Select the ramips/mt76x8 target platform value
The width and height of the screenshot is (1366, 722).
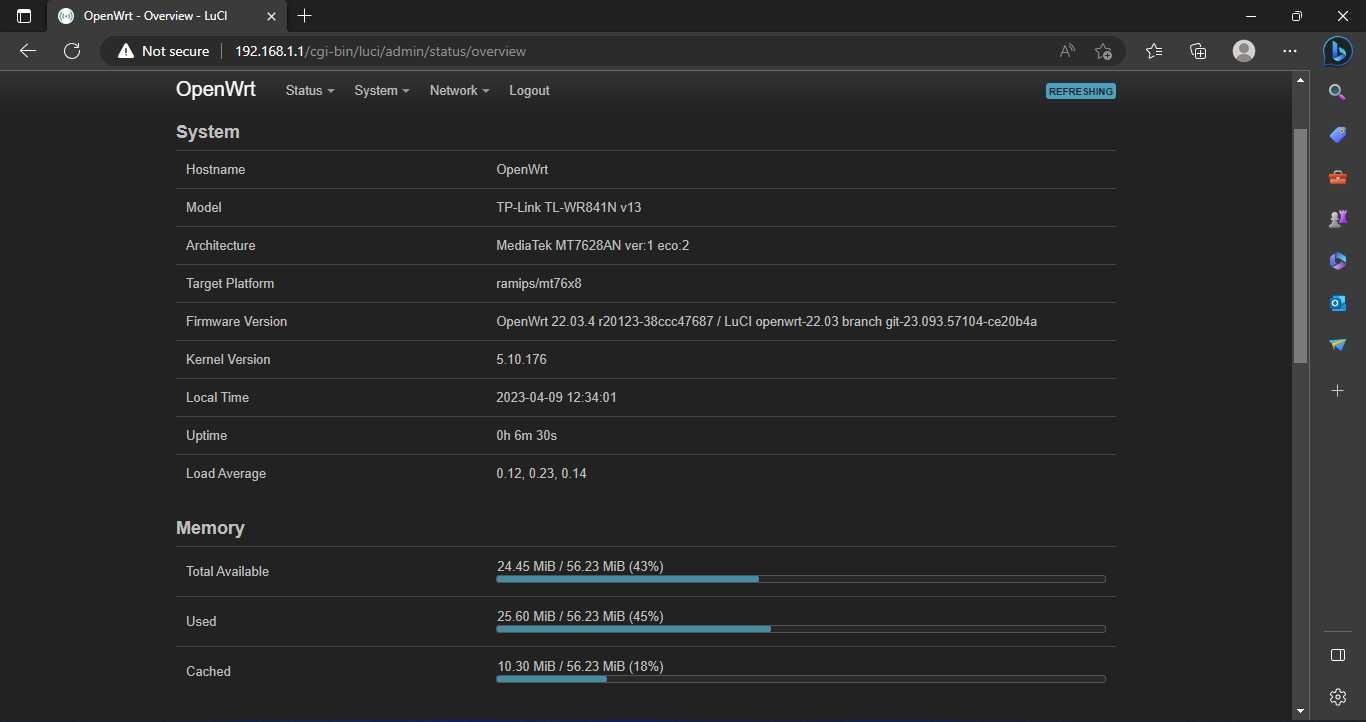[x=538, y=283]
